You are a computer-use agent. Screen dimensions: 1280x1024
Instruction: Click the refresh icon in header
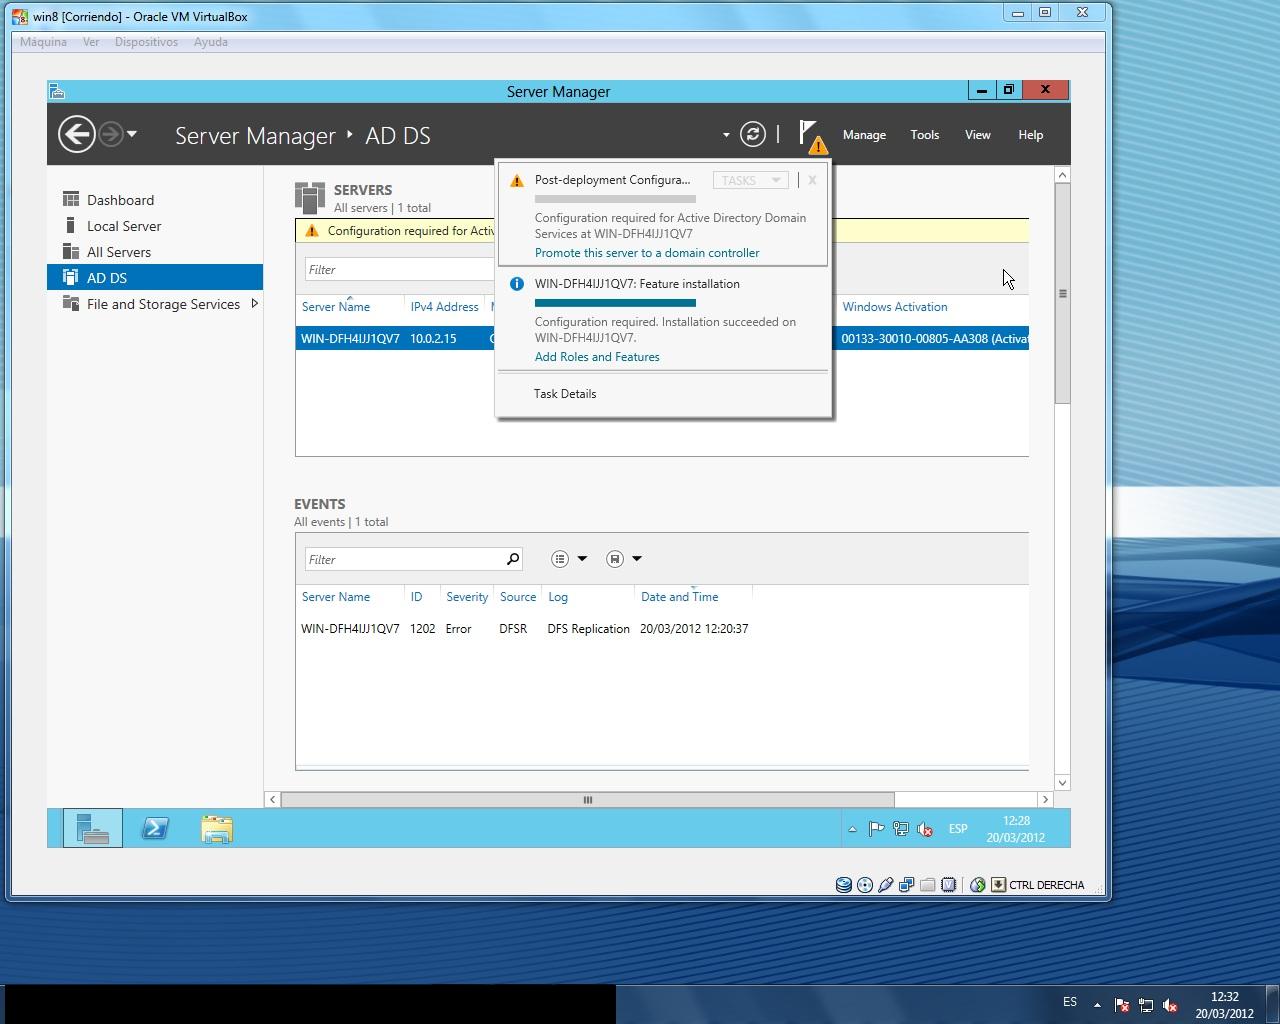click(x=752, y=134)
